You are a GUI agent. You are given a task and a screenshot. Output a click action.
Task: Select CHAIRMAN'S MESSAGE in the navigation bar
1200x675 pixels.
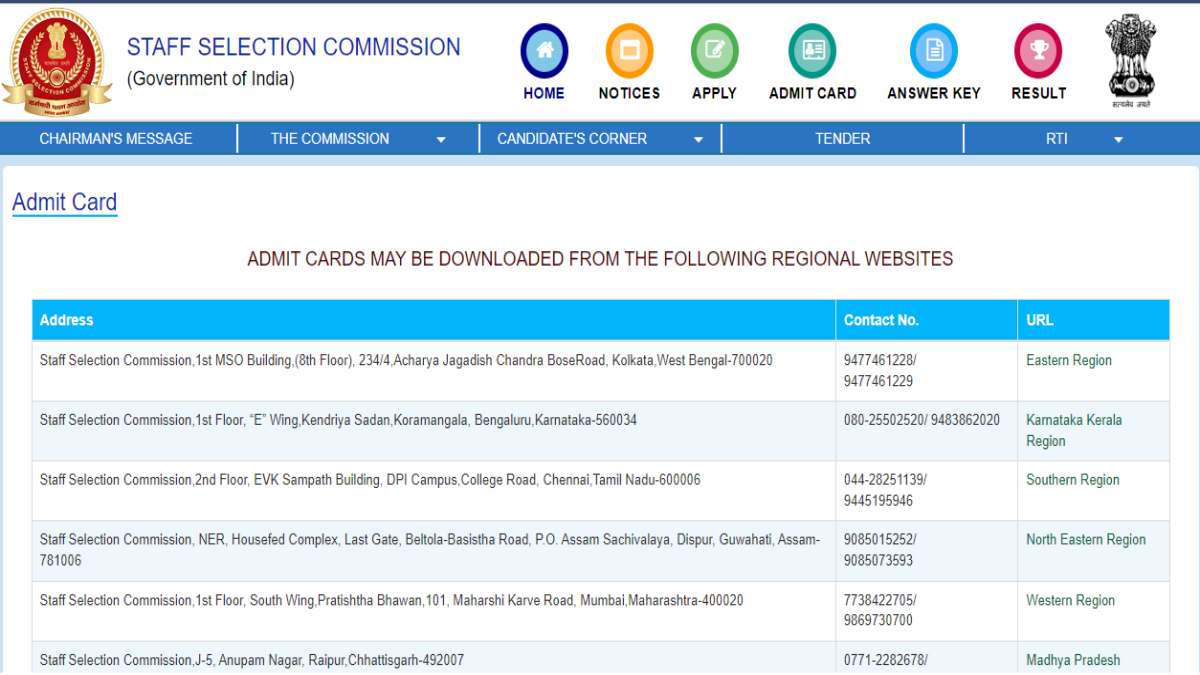coord(115,138)
